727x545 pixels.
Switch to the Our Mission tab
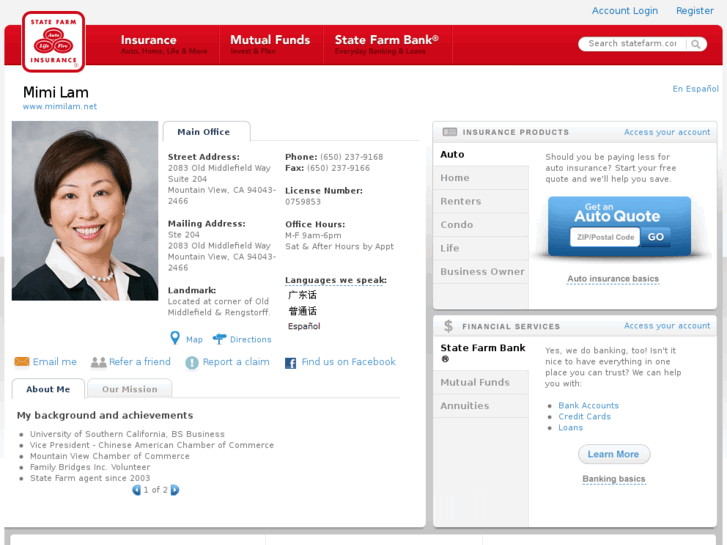click(130, 389)
